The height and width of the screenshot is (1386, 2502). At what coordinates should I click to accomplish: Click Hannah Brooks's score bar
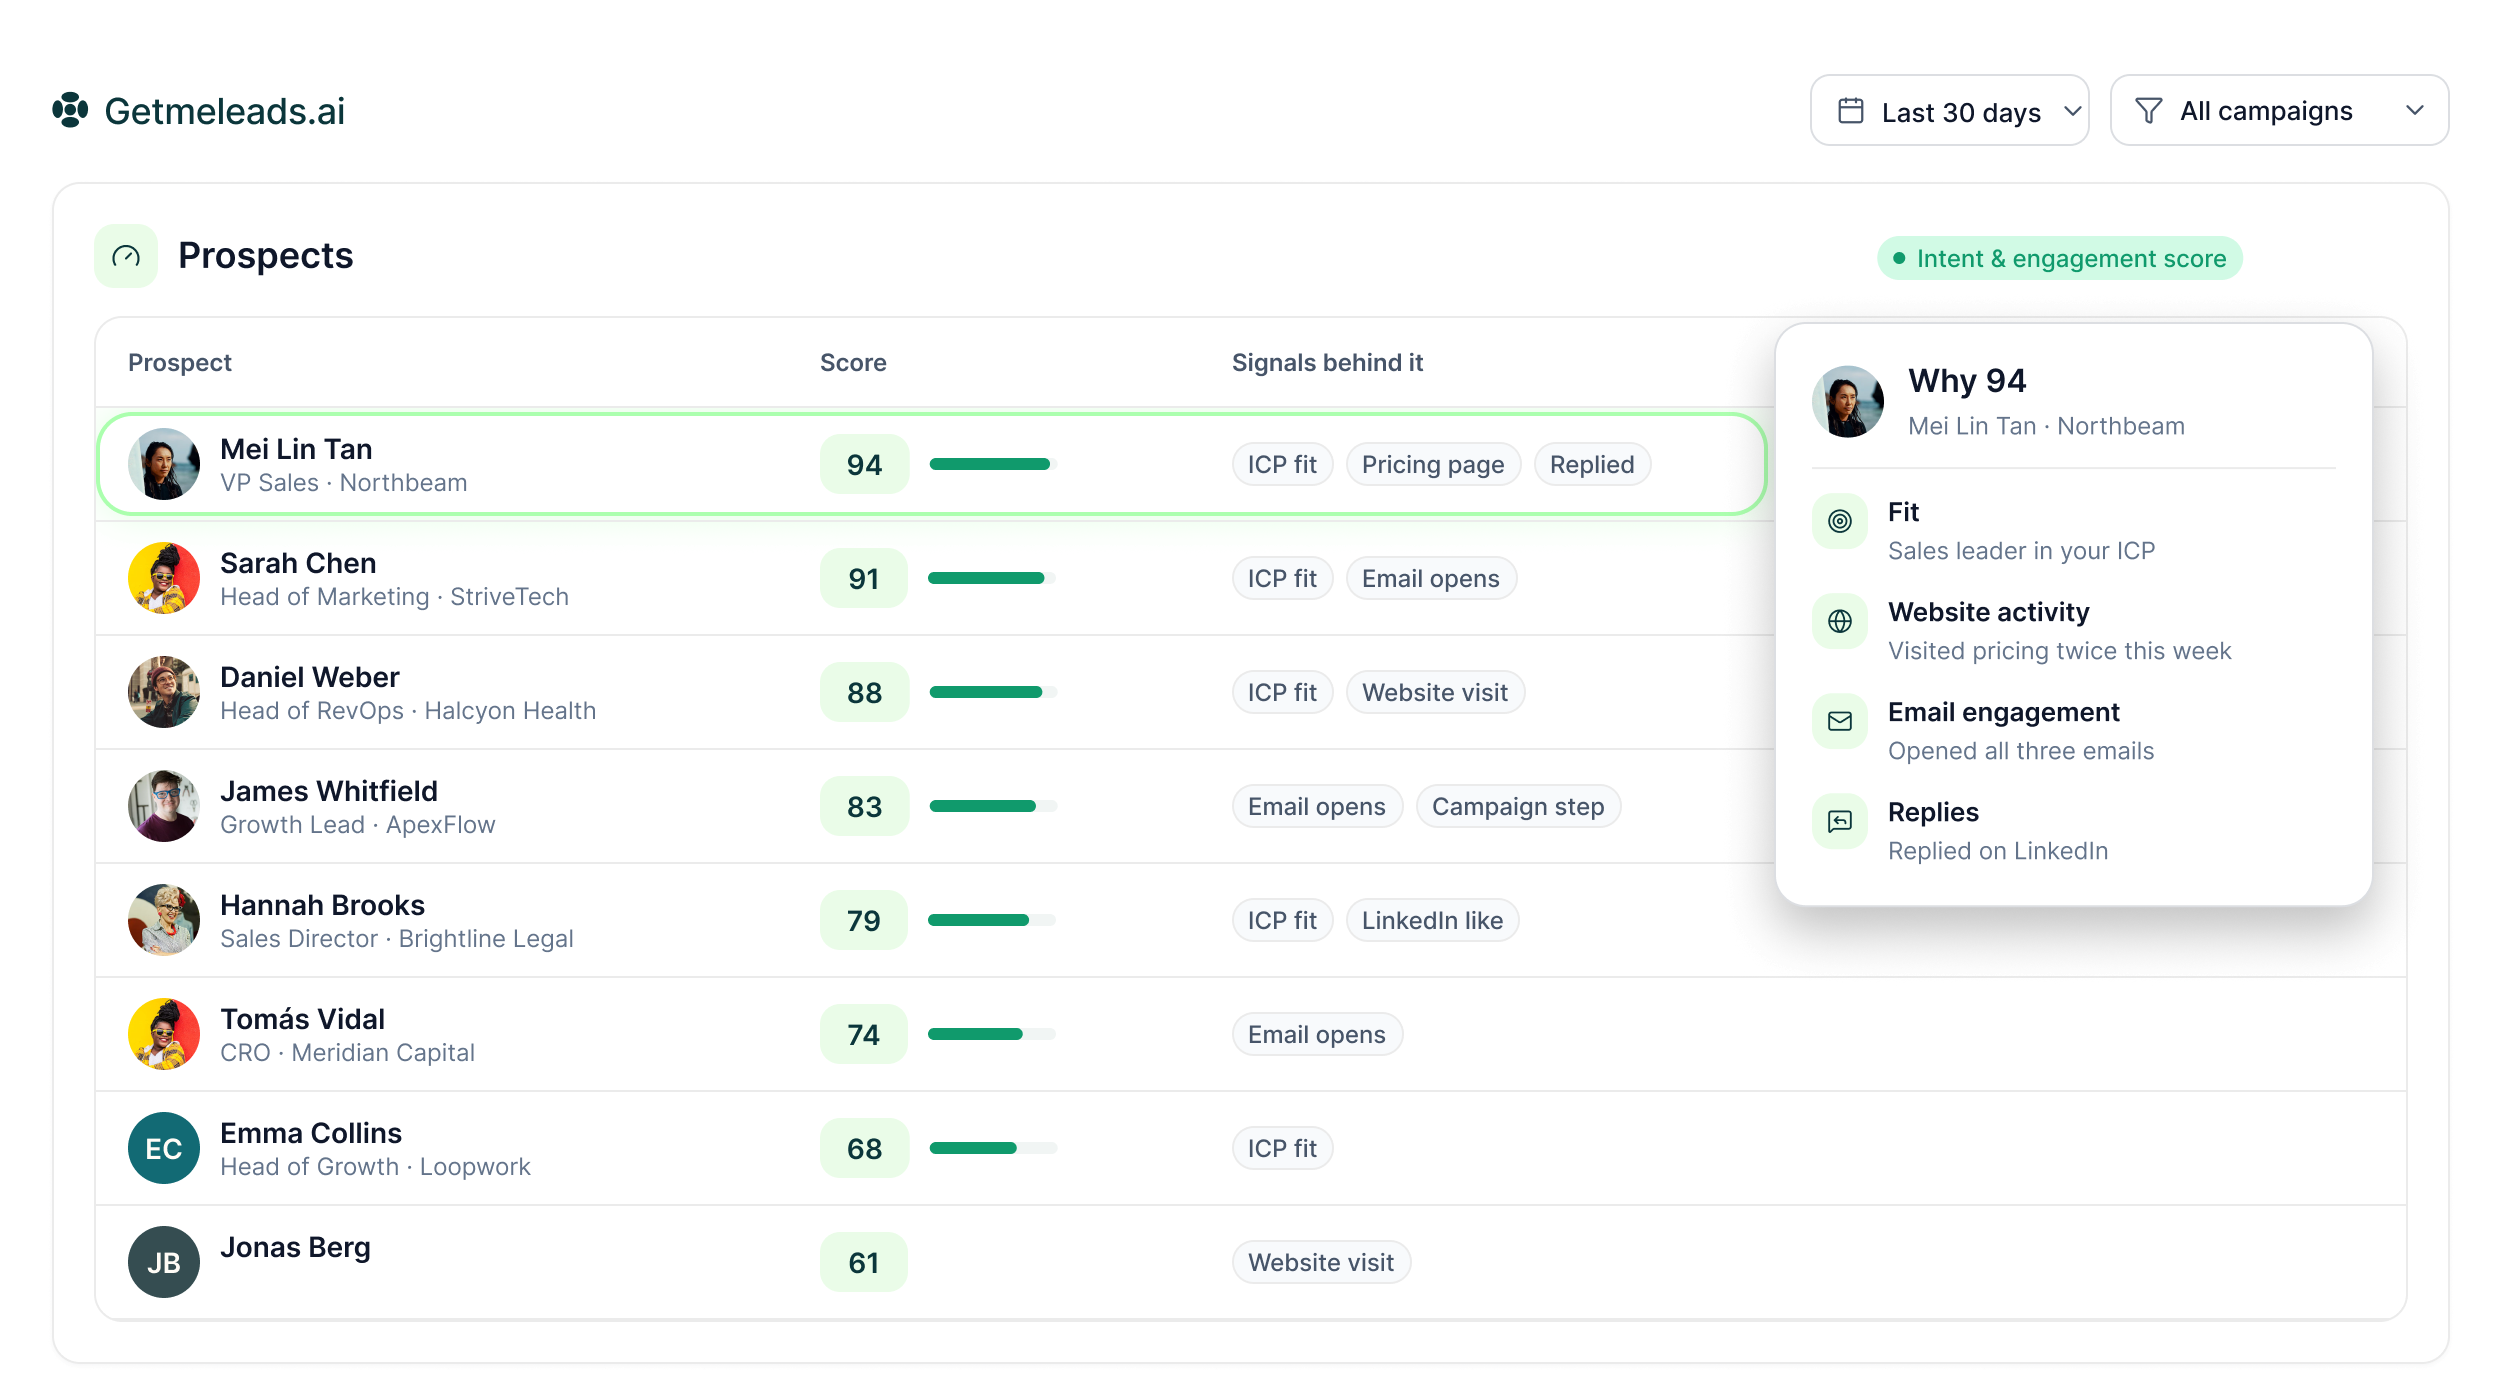tap(992, 920)
